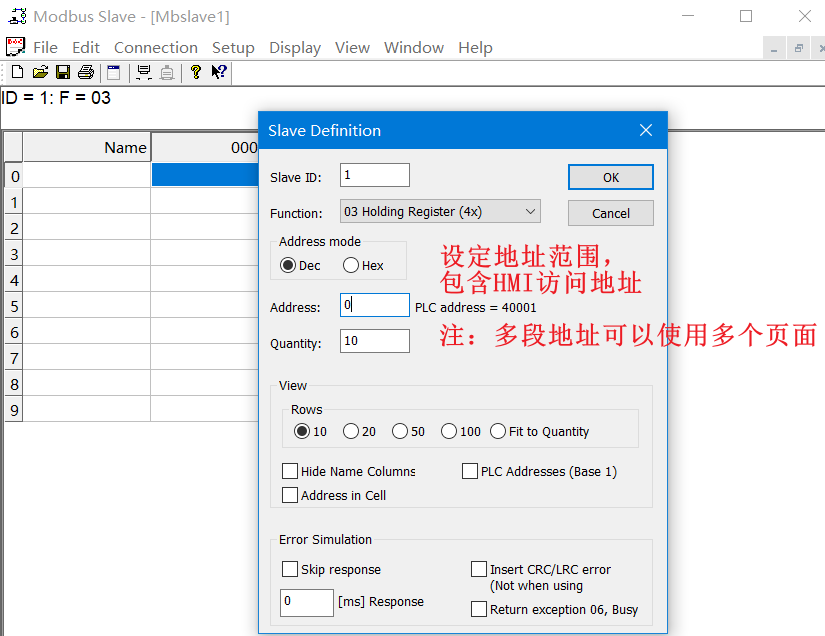Enable Insert CRC/LRC error checkbox
The width and height of the screenshot is (825, 636).
coord(479,569)
